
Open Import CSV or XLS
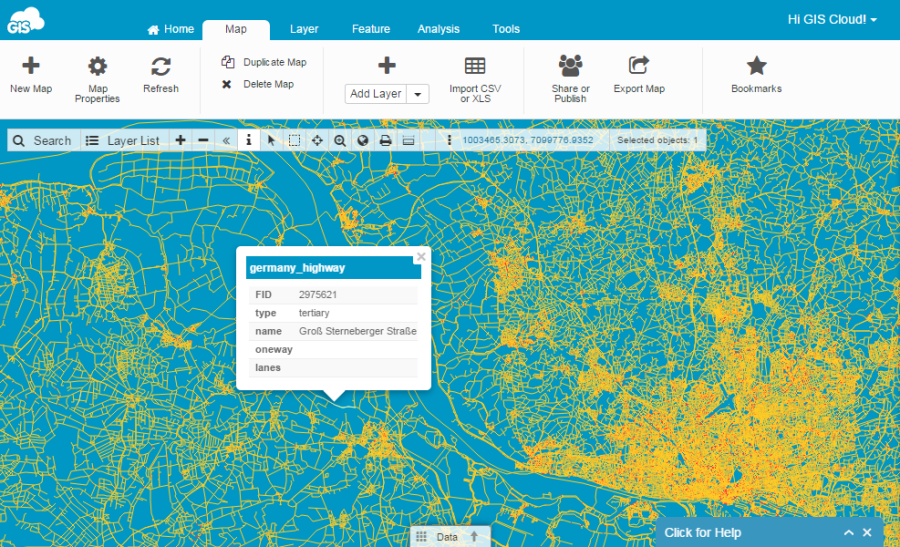[475, 79]
